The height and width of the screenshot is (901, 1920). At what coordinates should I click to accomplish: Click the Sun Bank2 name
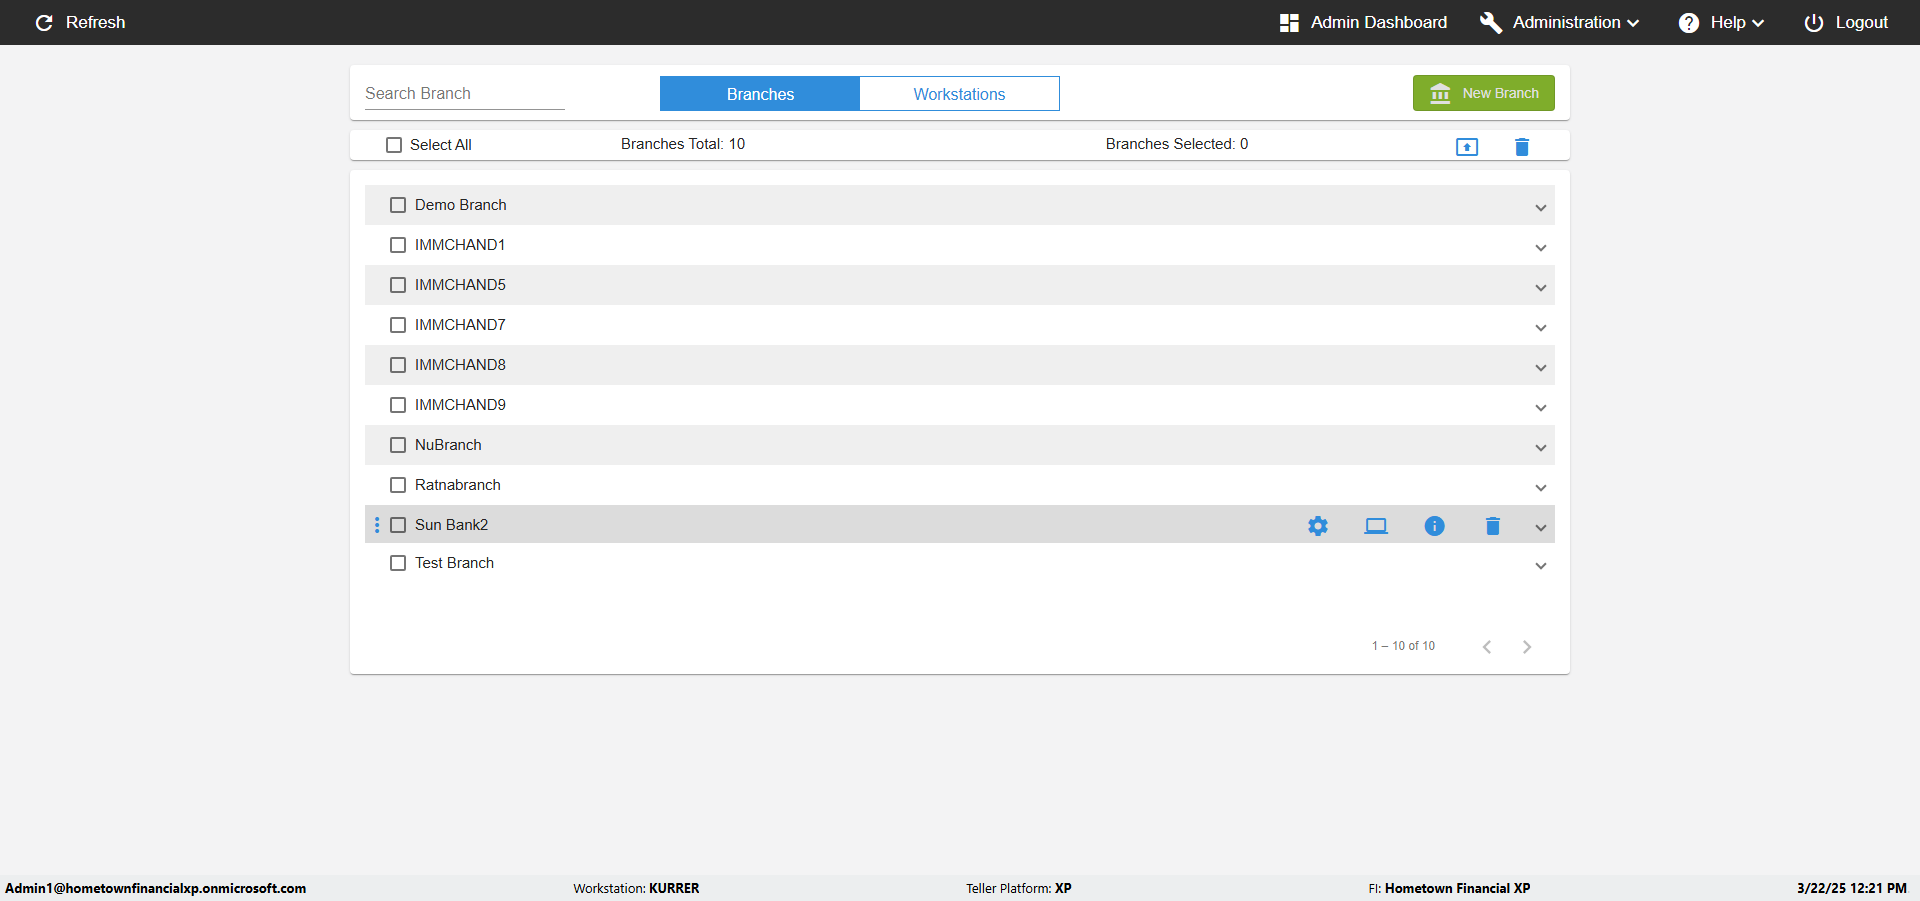[452, 525]
